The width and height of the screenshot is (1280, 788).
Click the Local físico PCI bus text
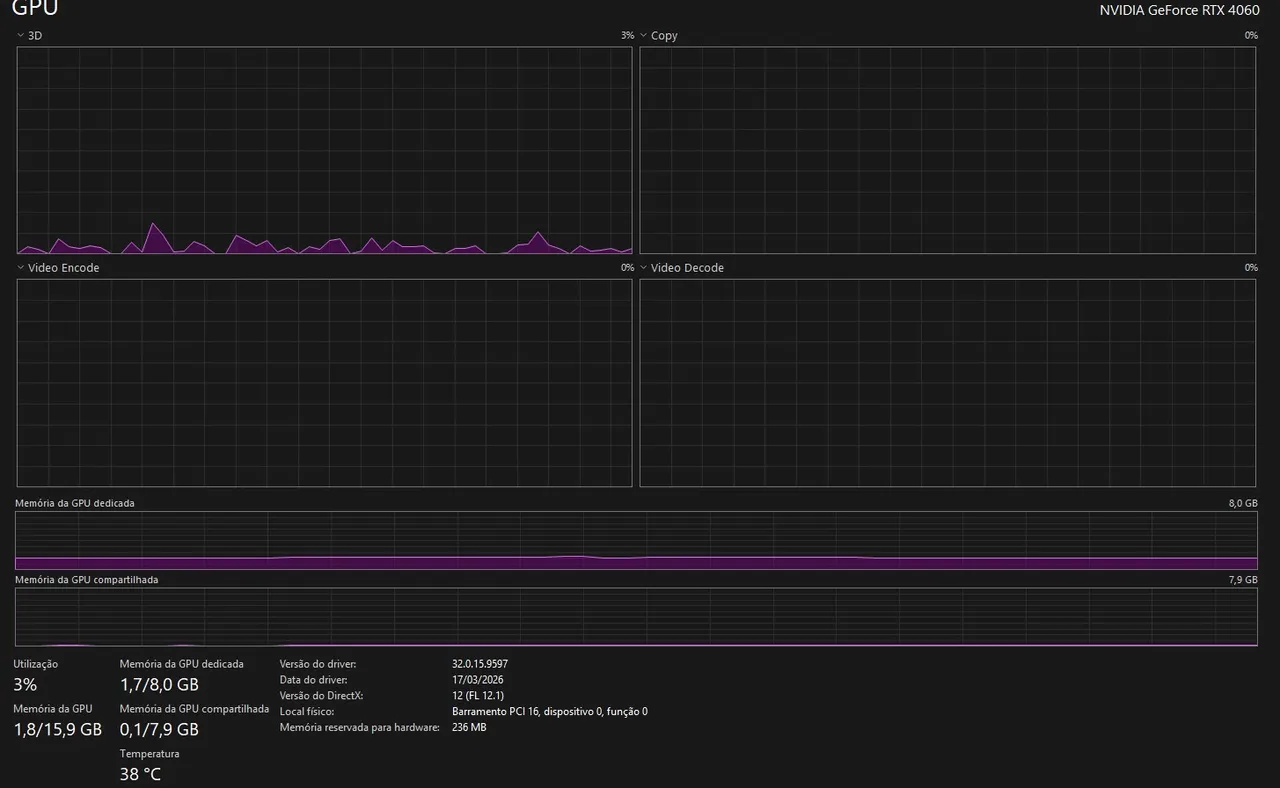(x=550, y=712)
